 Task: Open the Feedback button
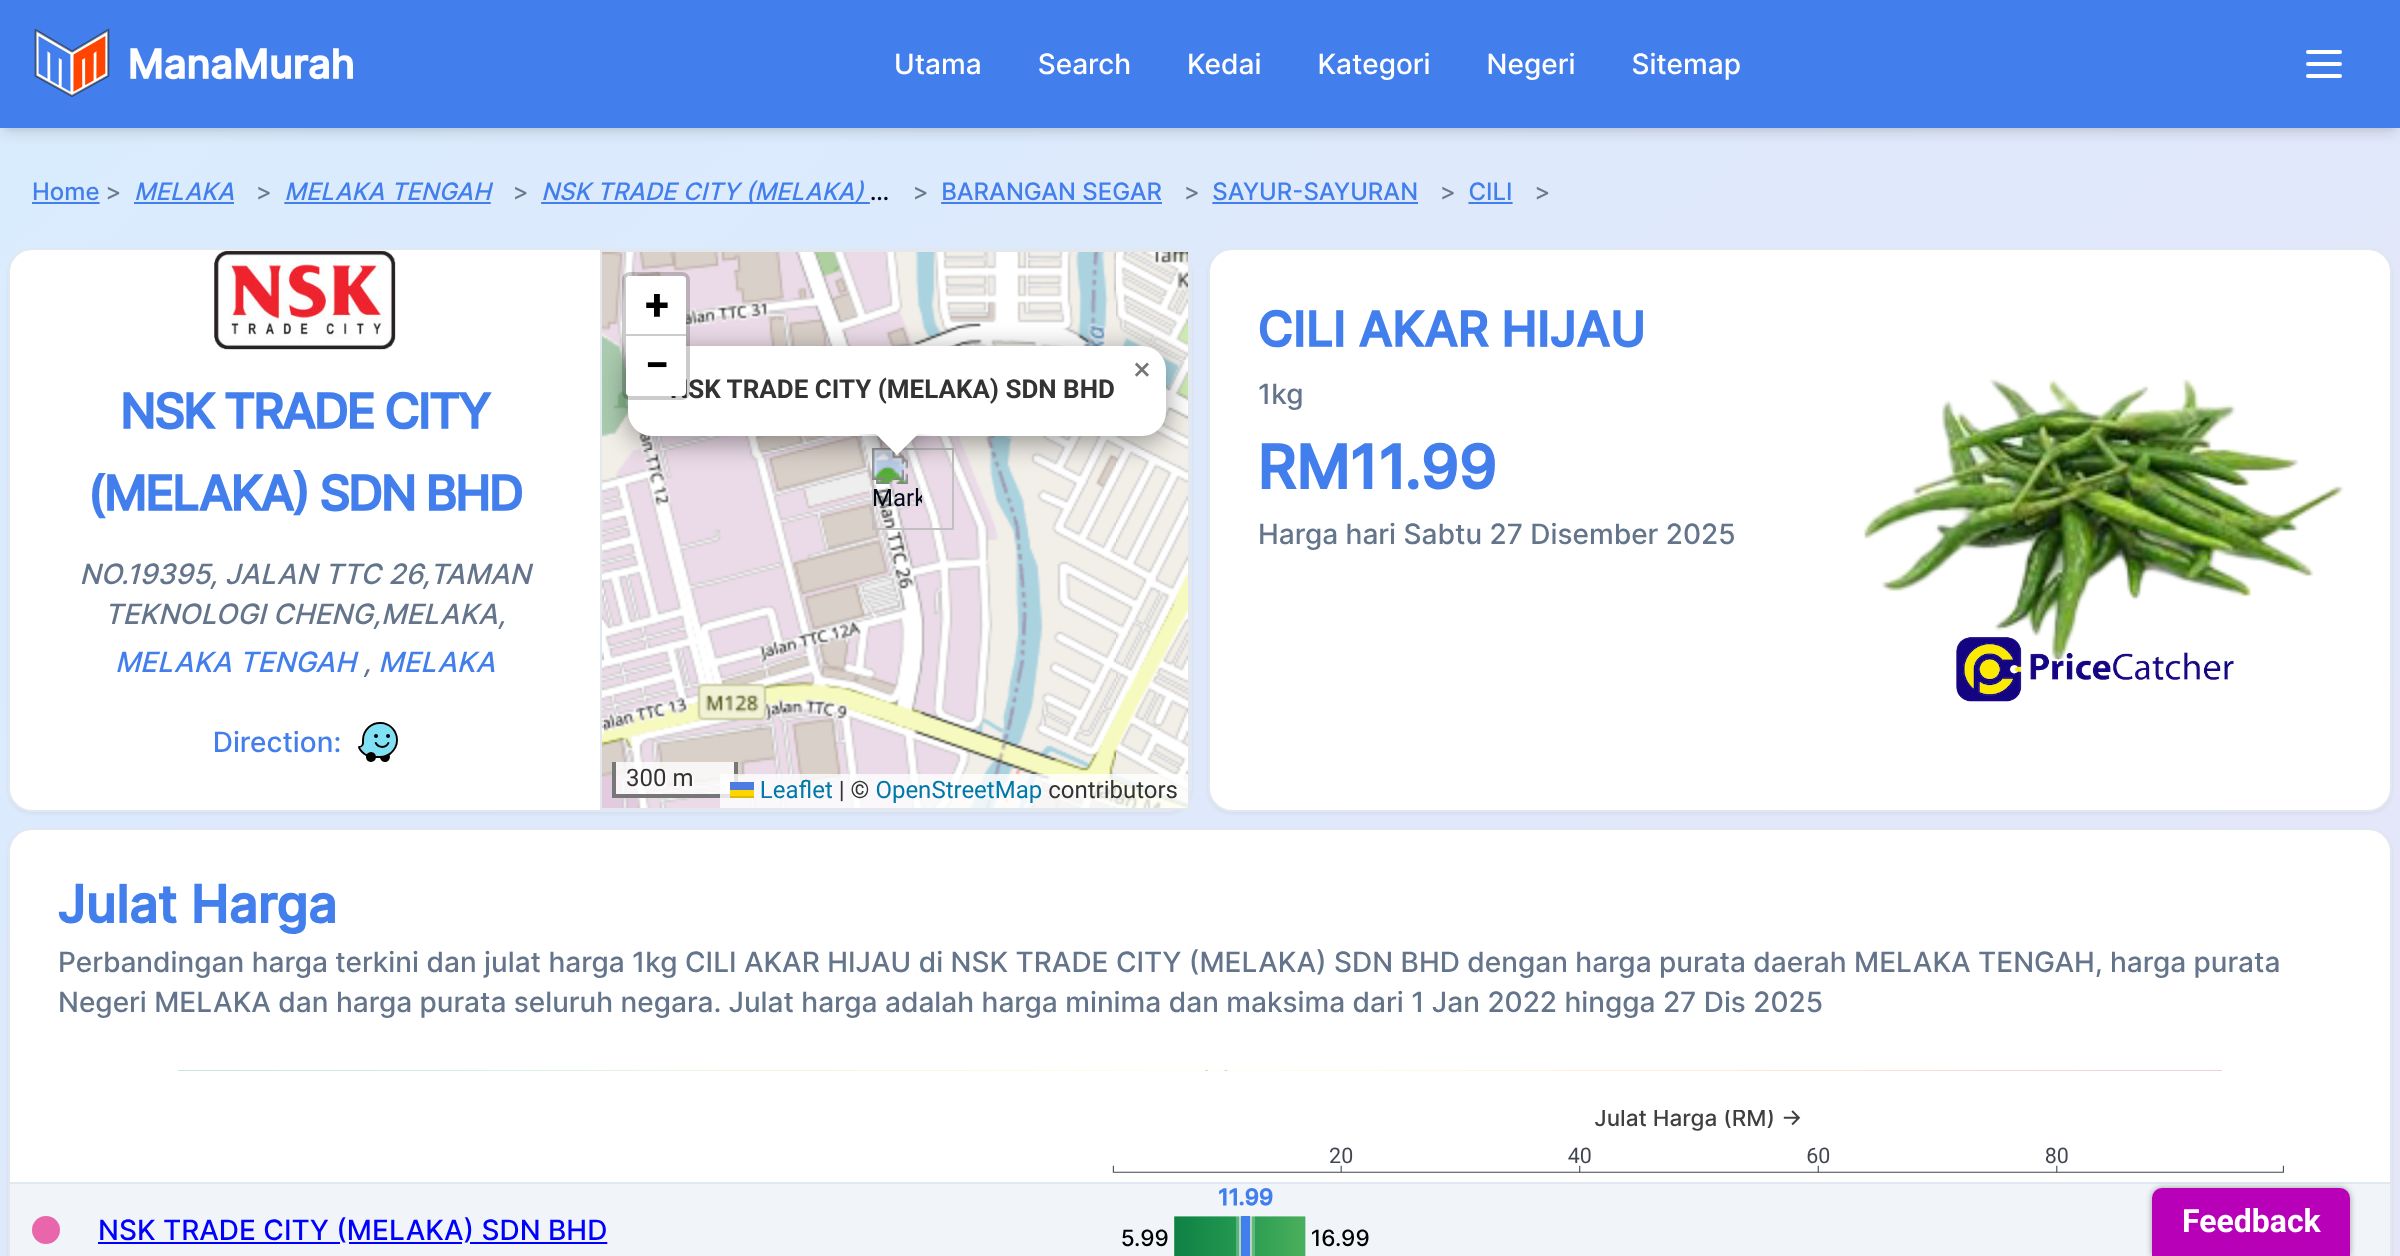(2250, 1220)
